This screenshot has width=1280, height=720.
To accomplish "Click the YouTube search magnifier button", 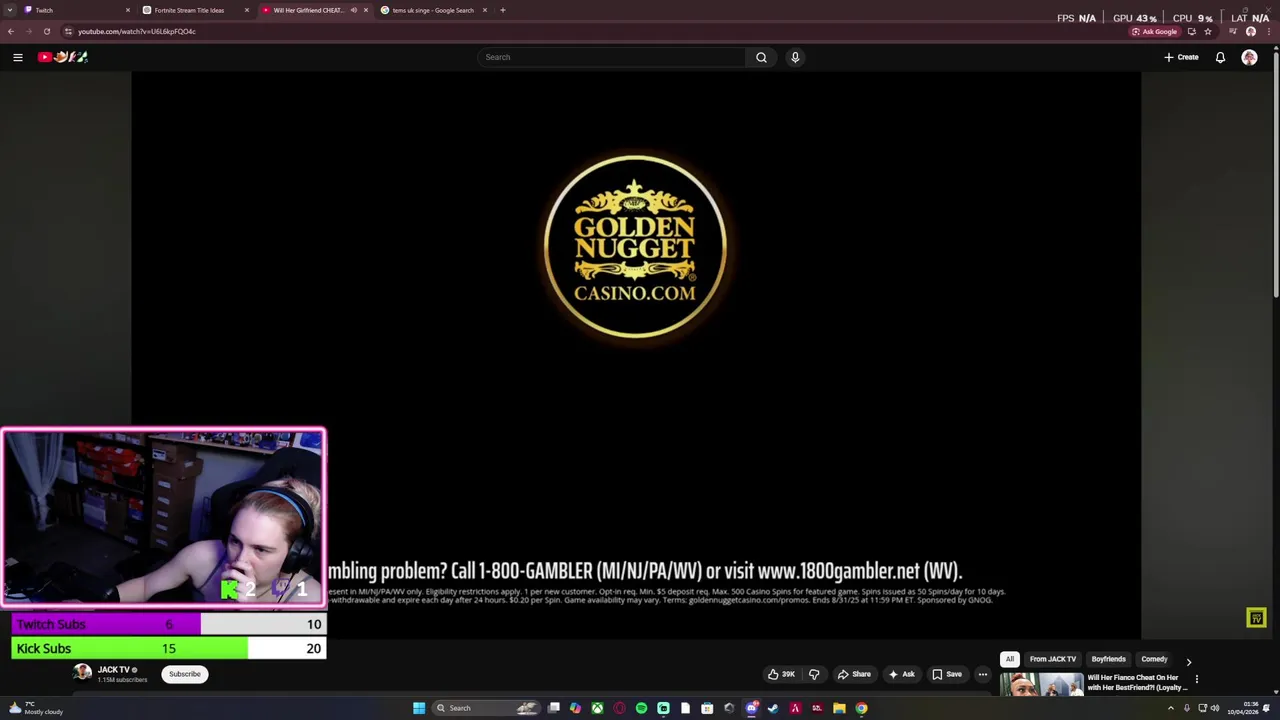I will (761, 57).
